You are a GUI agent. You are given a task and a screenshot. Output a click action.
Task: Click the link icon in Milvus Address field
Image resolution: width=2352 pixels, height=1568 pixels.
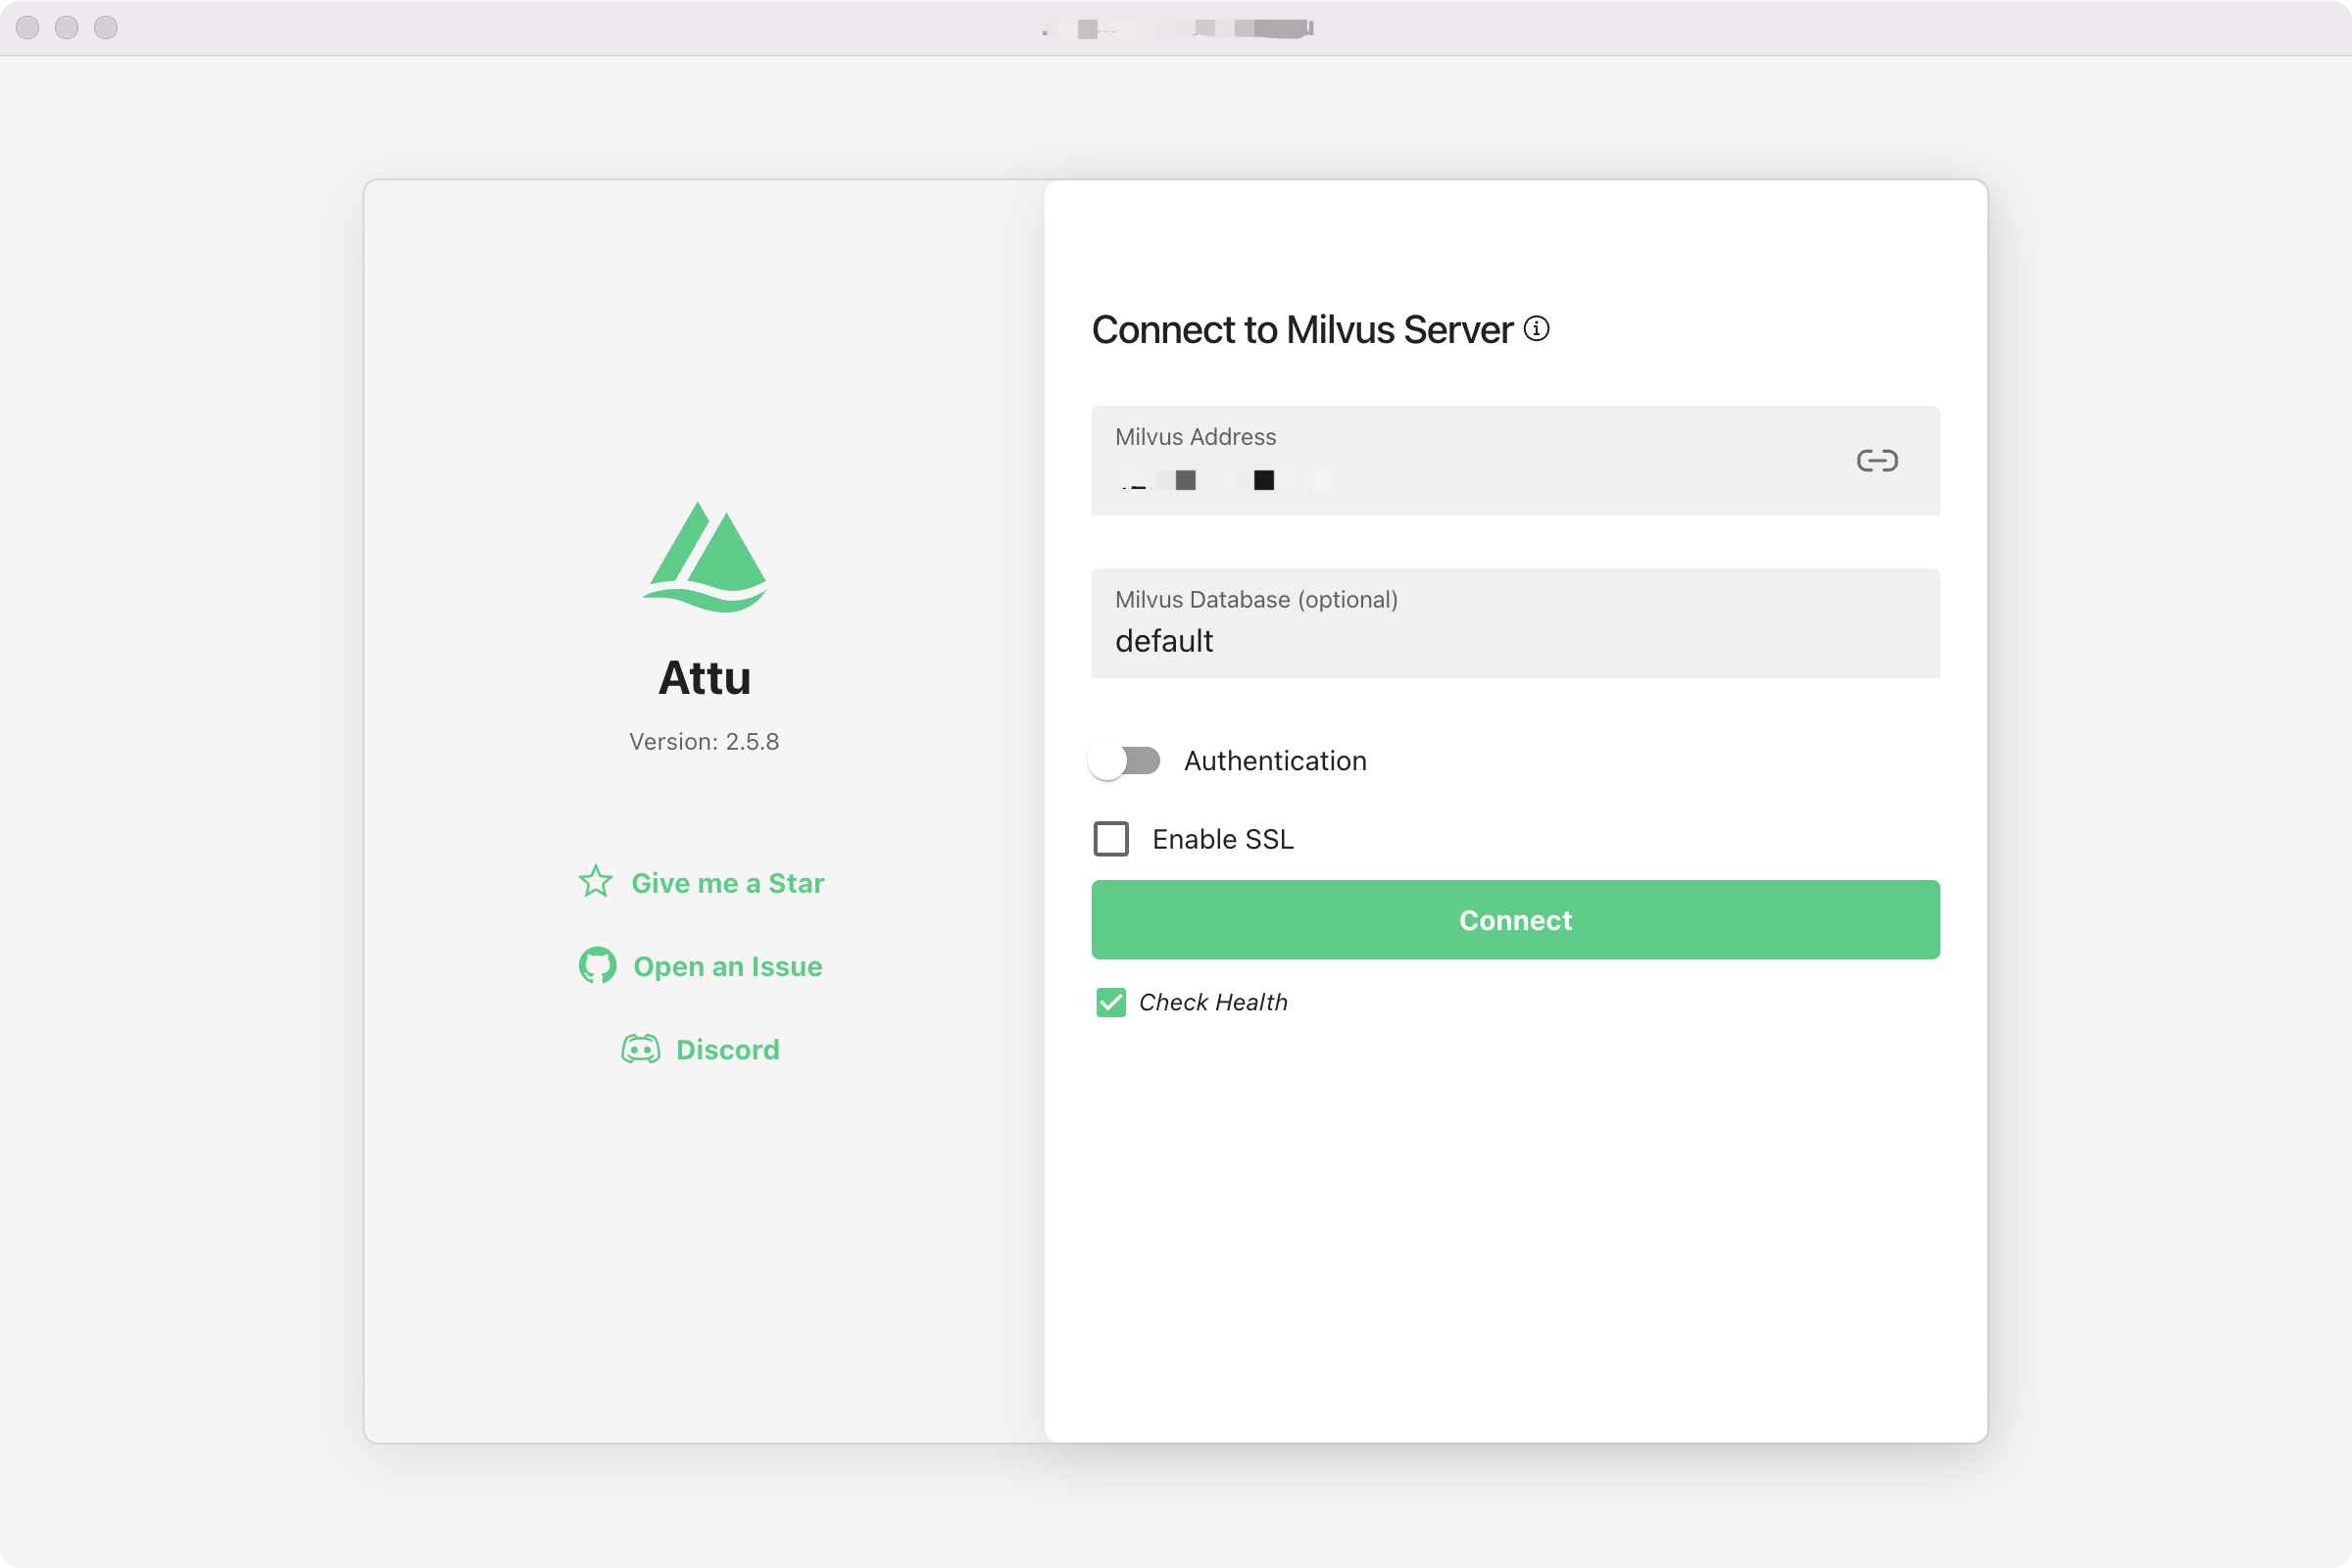pyautogui.click(x=1876, y=461)
